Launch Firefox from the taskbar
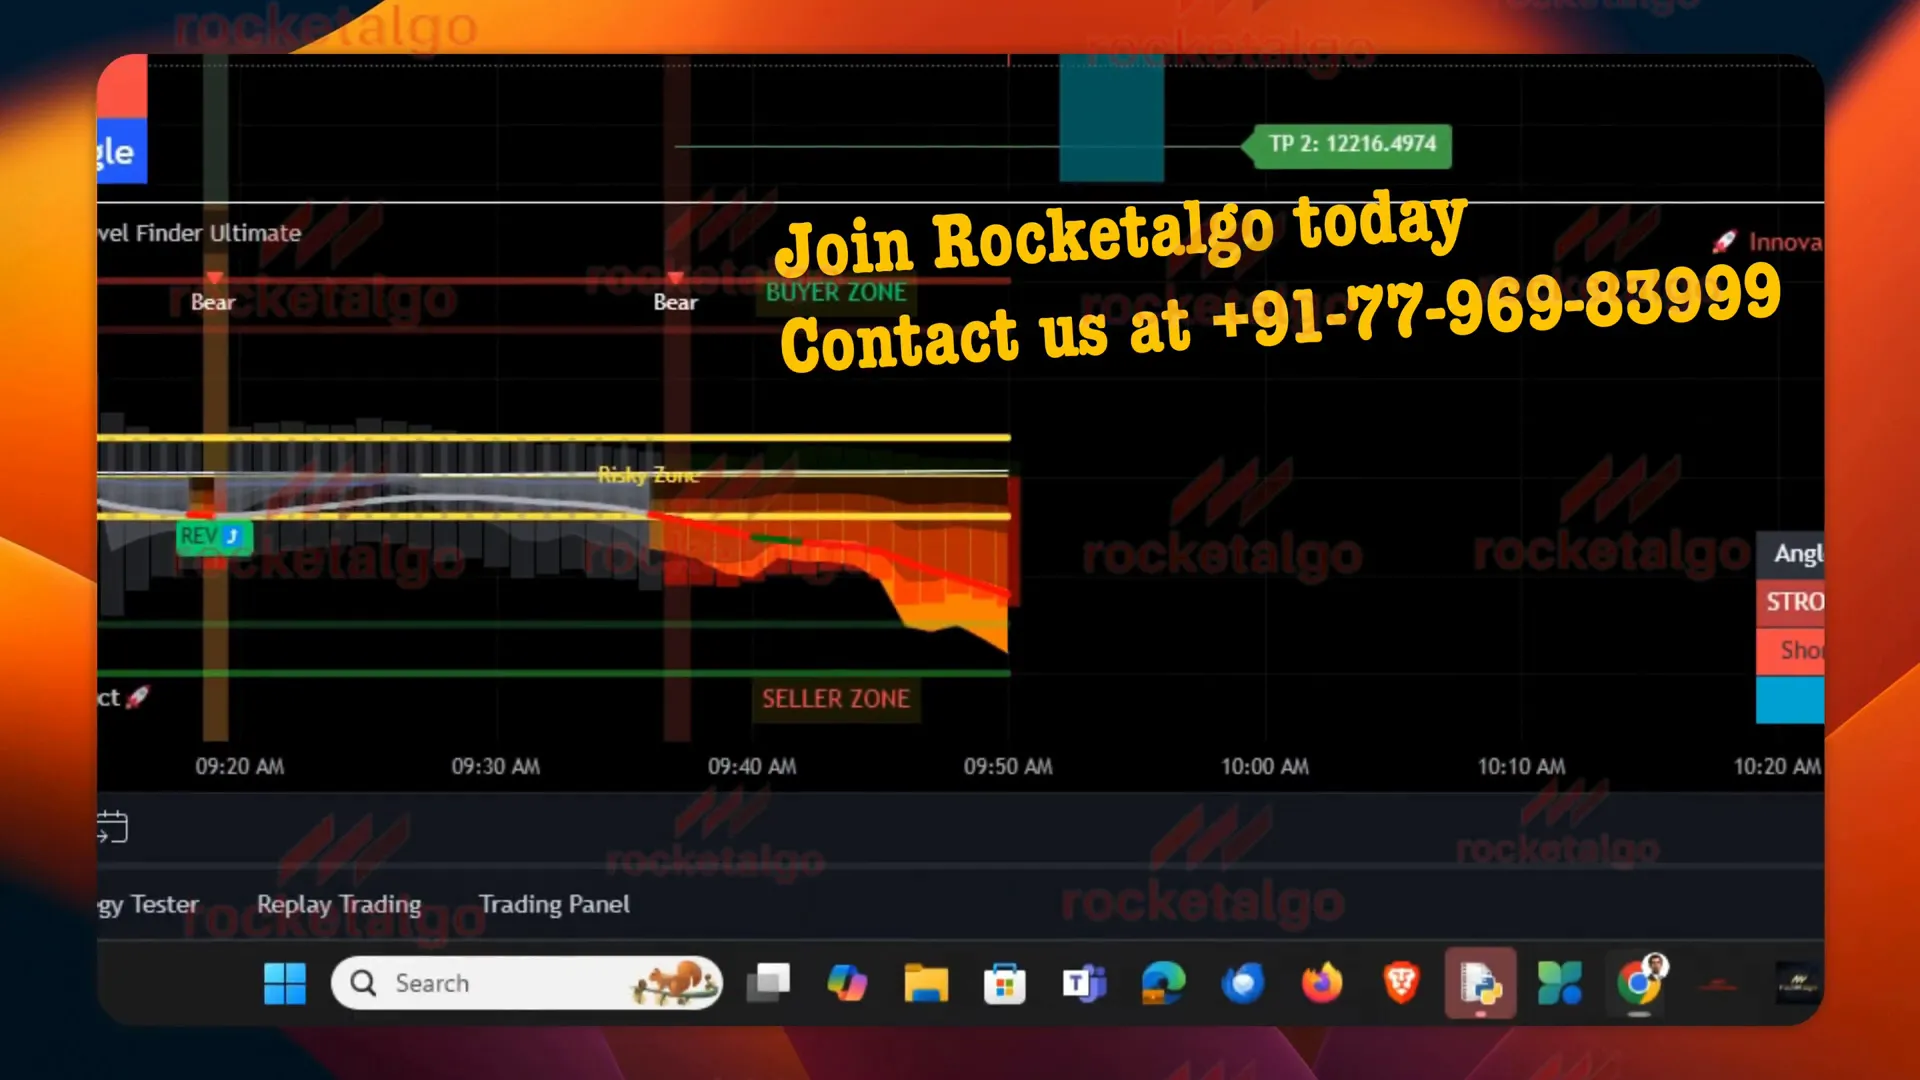 1322,984
